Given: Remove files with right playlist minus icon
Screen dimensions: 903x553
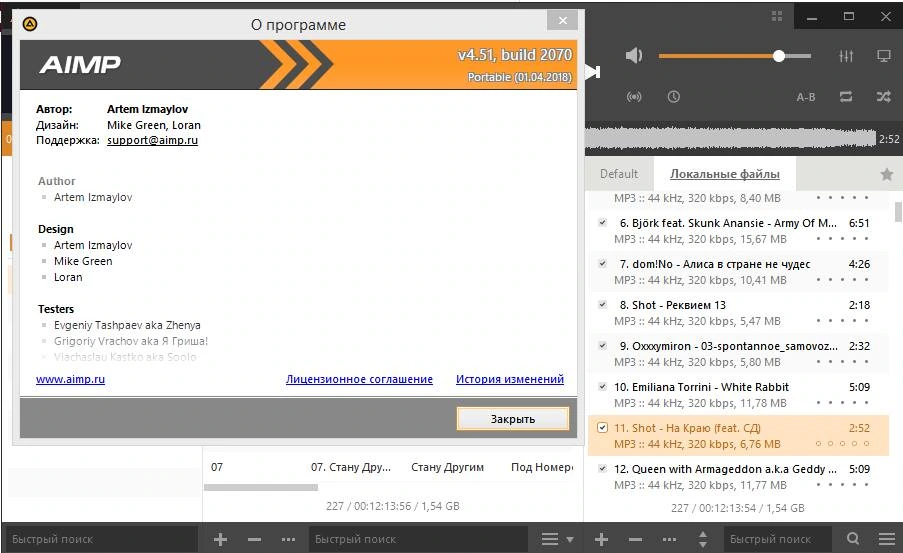Looking at the screenshot, I should pos(635,539).
